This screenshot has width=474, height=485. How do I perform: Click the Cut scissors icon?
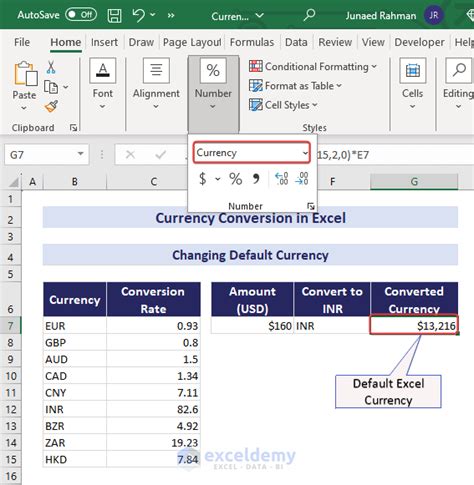[51, 67]
